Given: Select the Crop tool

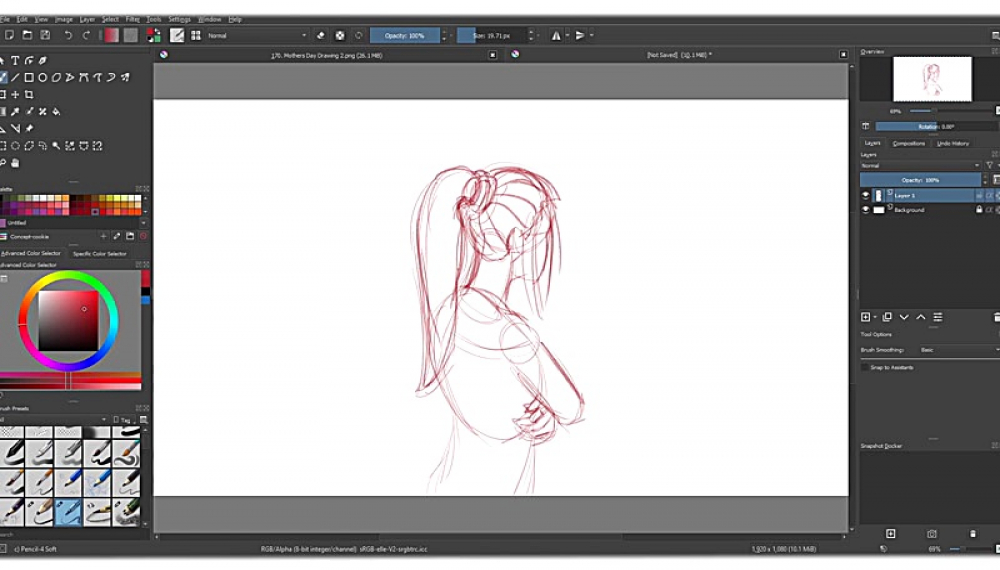Looking at the screenshot, I should (x=29, y=94).
